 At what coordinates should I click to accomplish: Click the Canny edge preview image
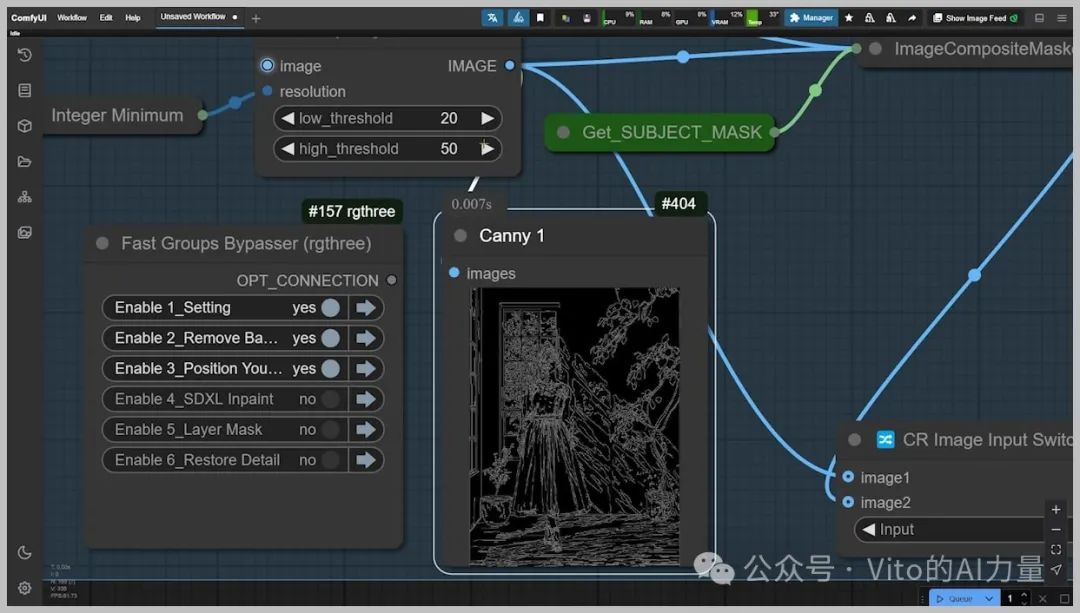point(574,426)
